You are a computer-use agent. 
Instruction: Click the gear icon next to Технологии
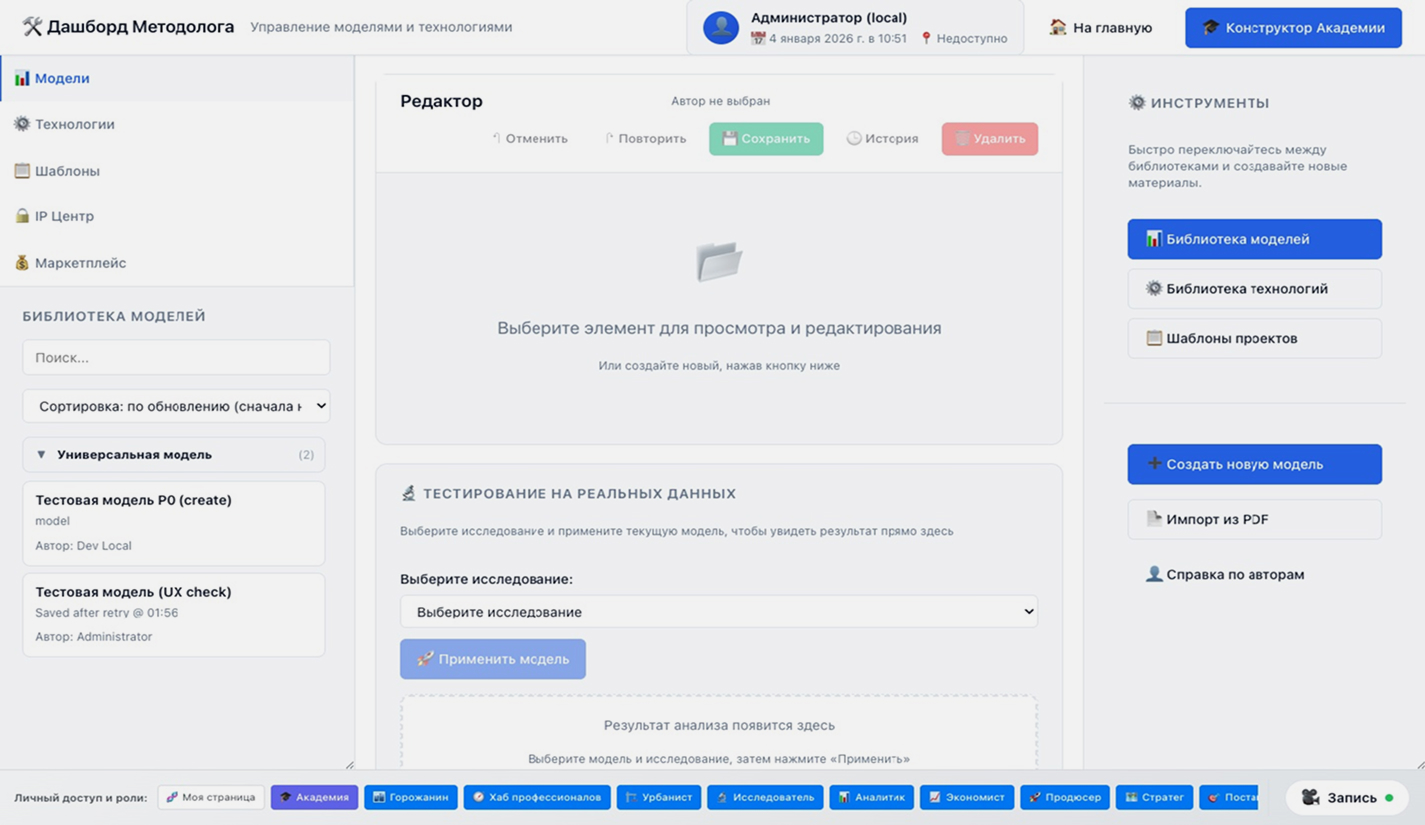pos(22,124)
